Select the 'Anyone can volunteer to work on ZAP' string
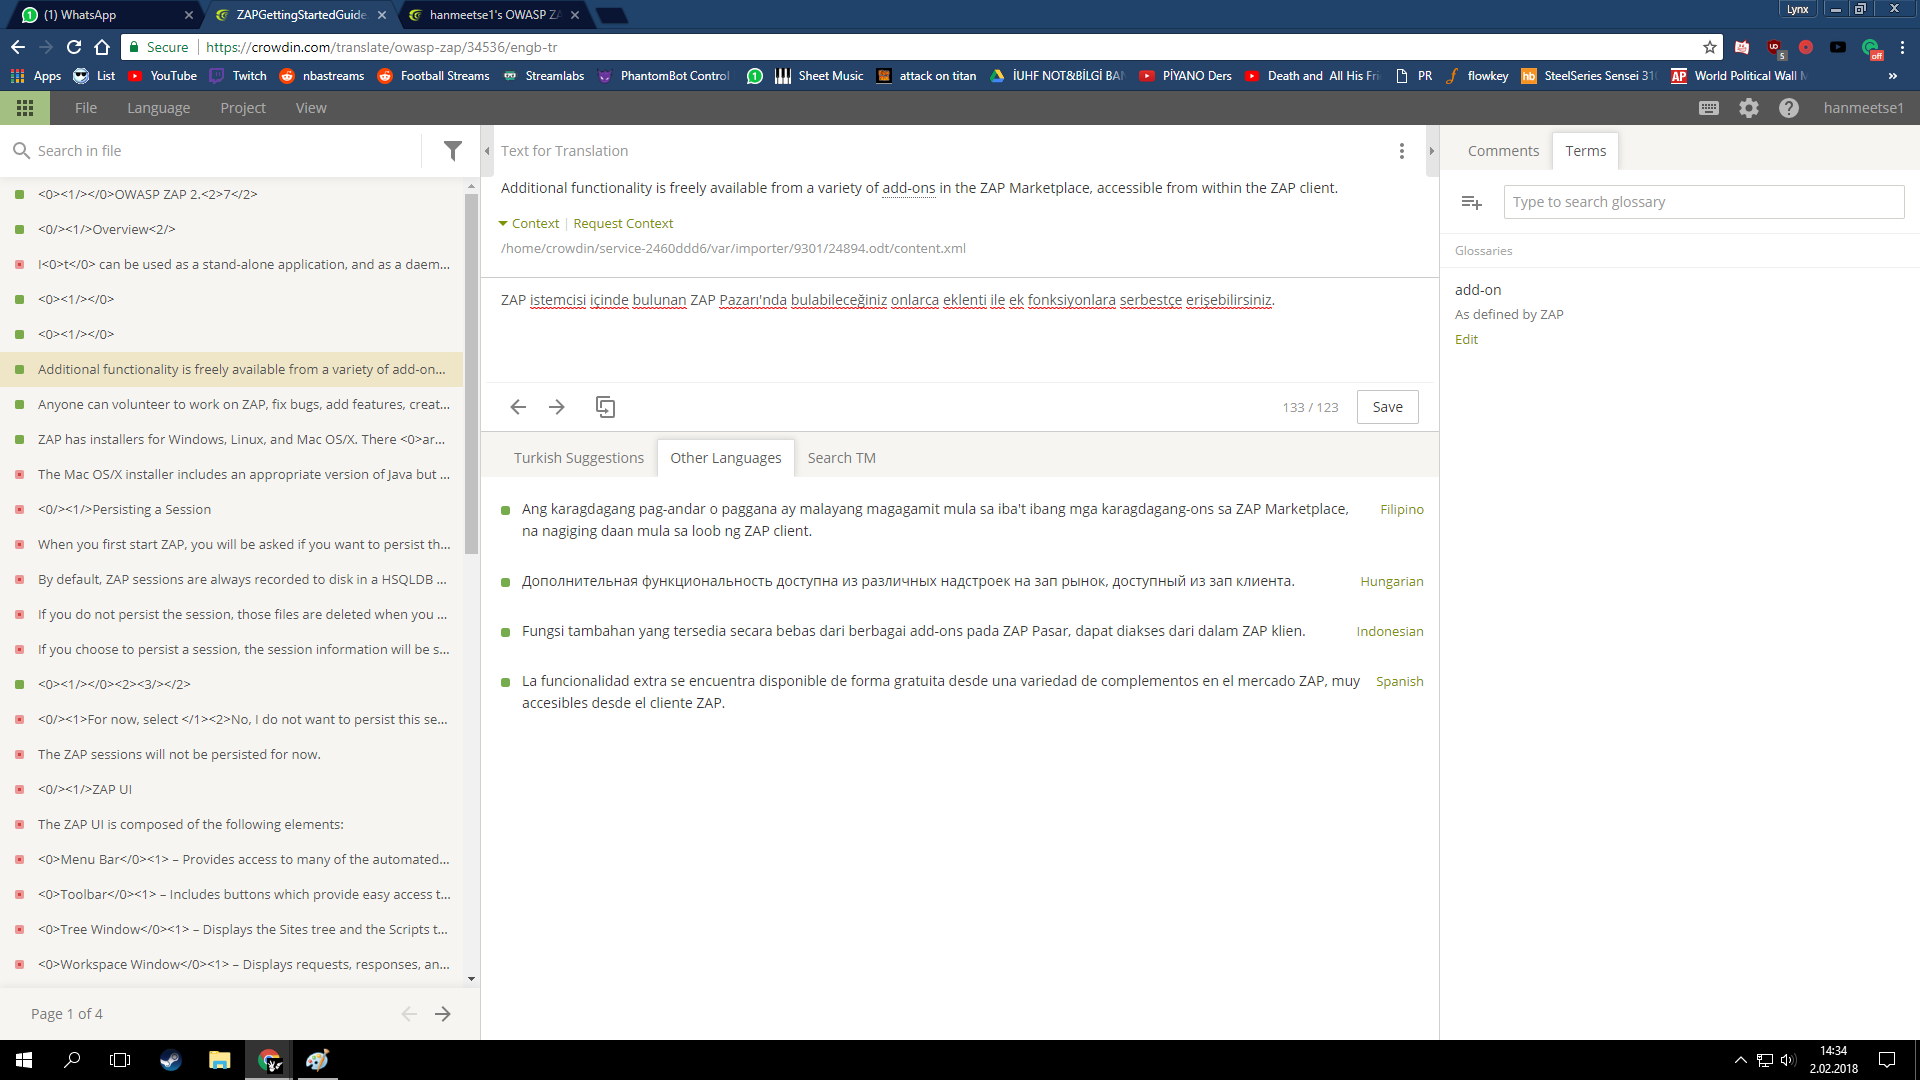Image resolution: width=1920 pixels, height=1080 pixels. (x=232, y=404)
